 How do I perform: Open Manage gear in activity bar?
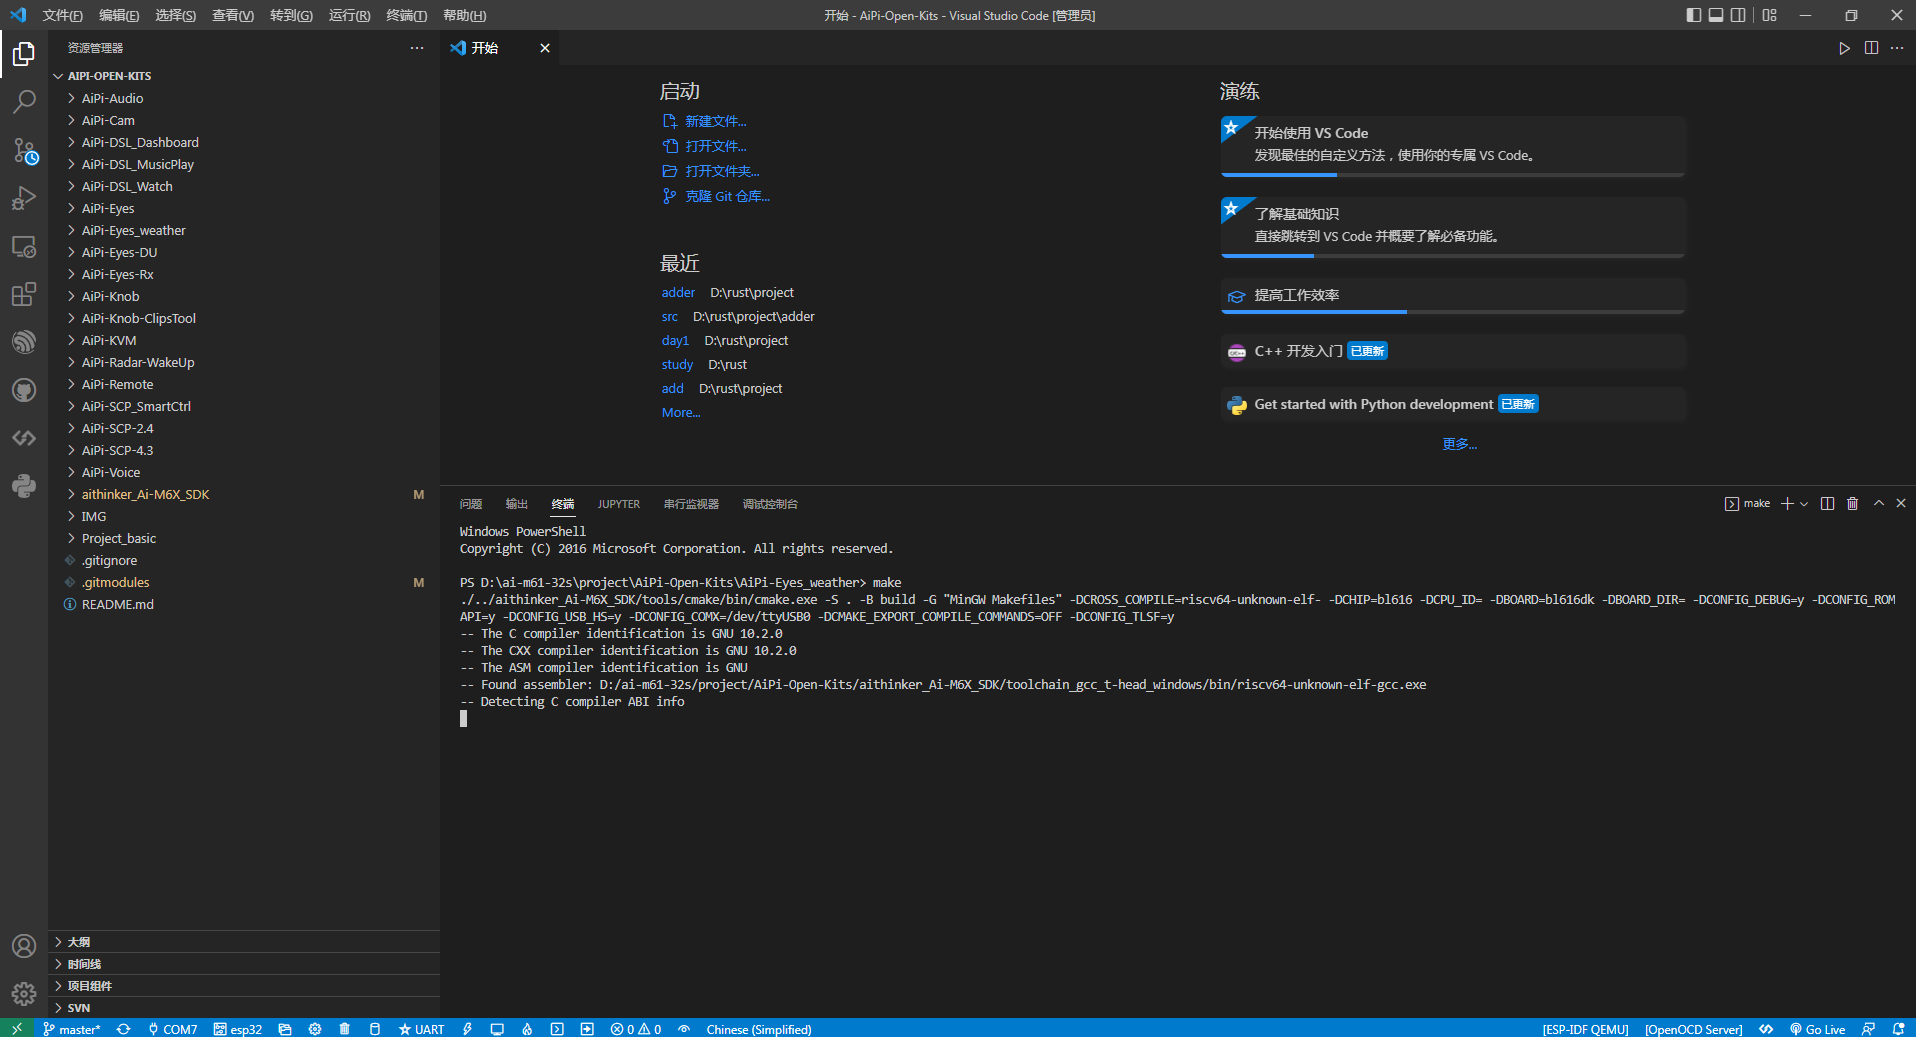click(24, 994)
